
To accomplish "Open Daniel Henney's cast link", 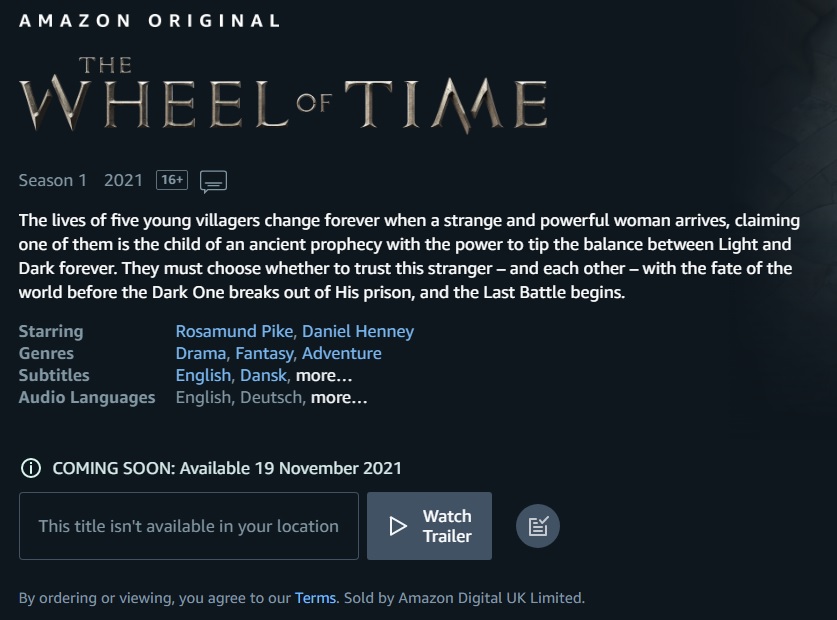I will [358, 331].
